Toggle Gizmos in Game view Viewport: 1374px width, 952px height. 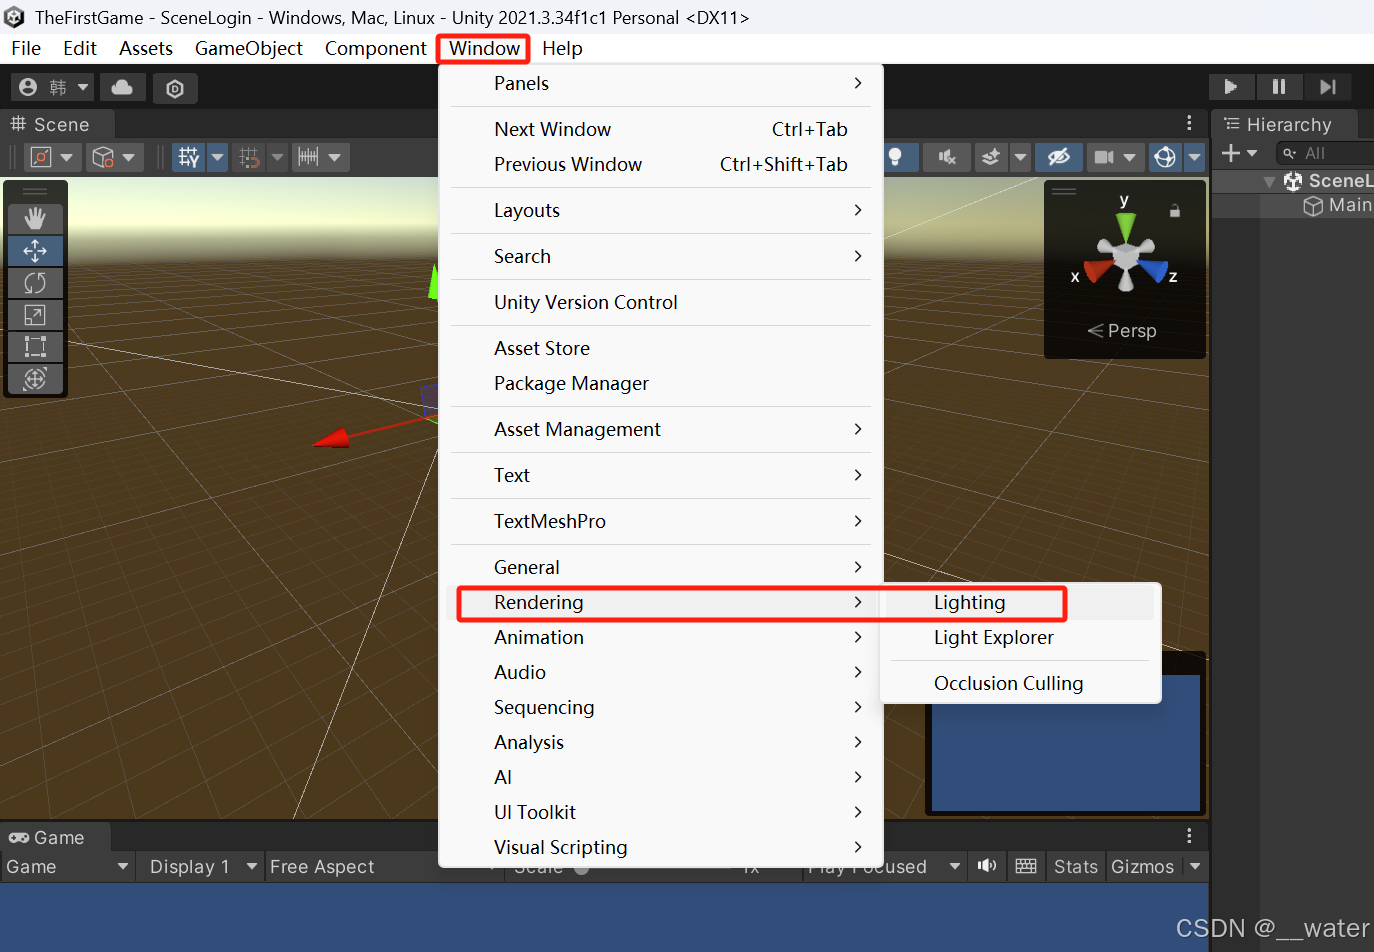[1142, 866]
